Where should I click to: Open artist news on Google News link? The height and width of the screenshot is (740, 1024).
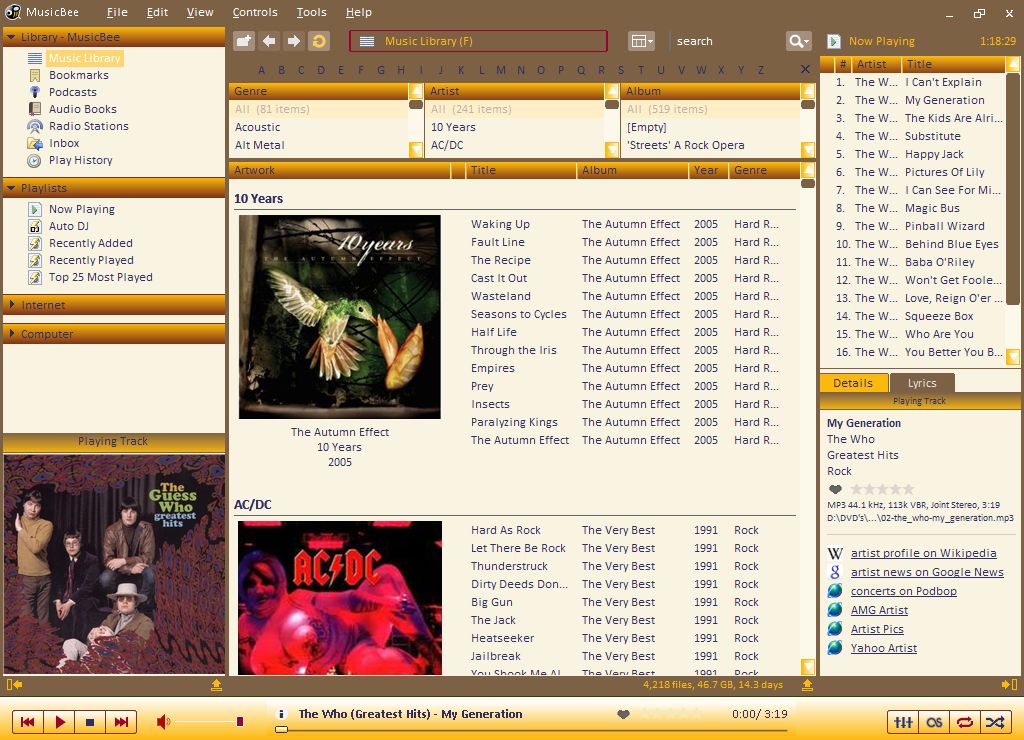click(x=927, y=572)
